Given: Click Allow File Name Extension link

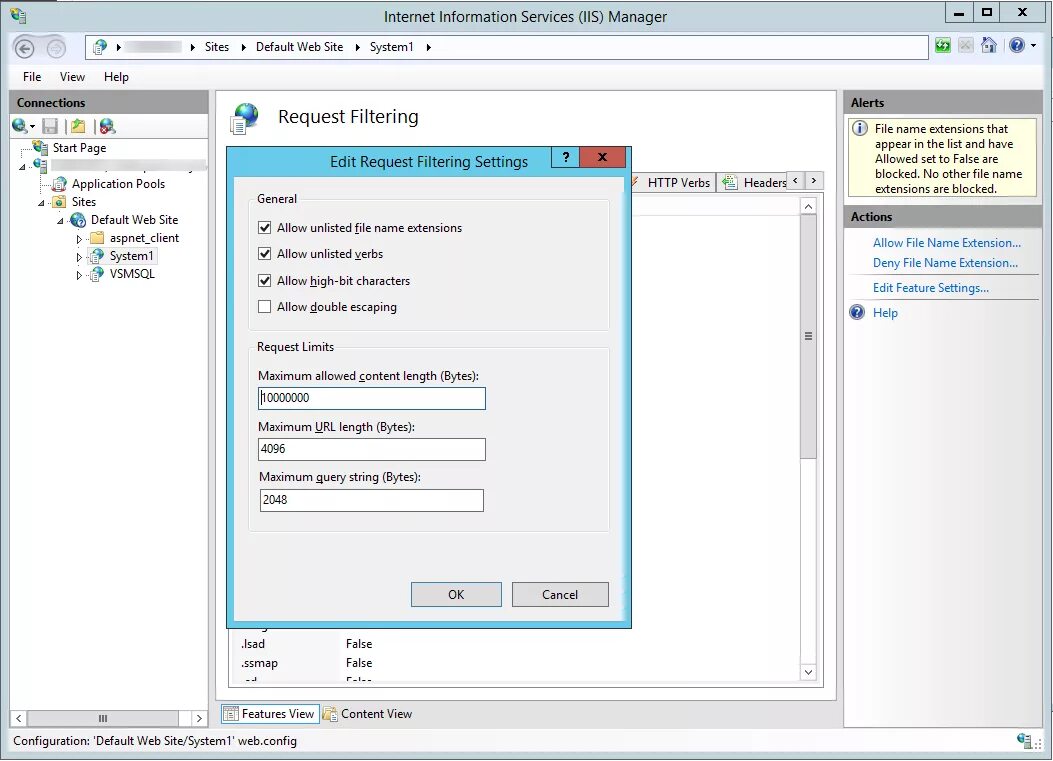Looking at the screenshot, I should click(x=947, y=242).
